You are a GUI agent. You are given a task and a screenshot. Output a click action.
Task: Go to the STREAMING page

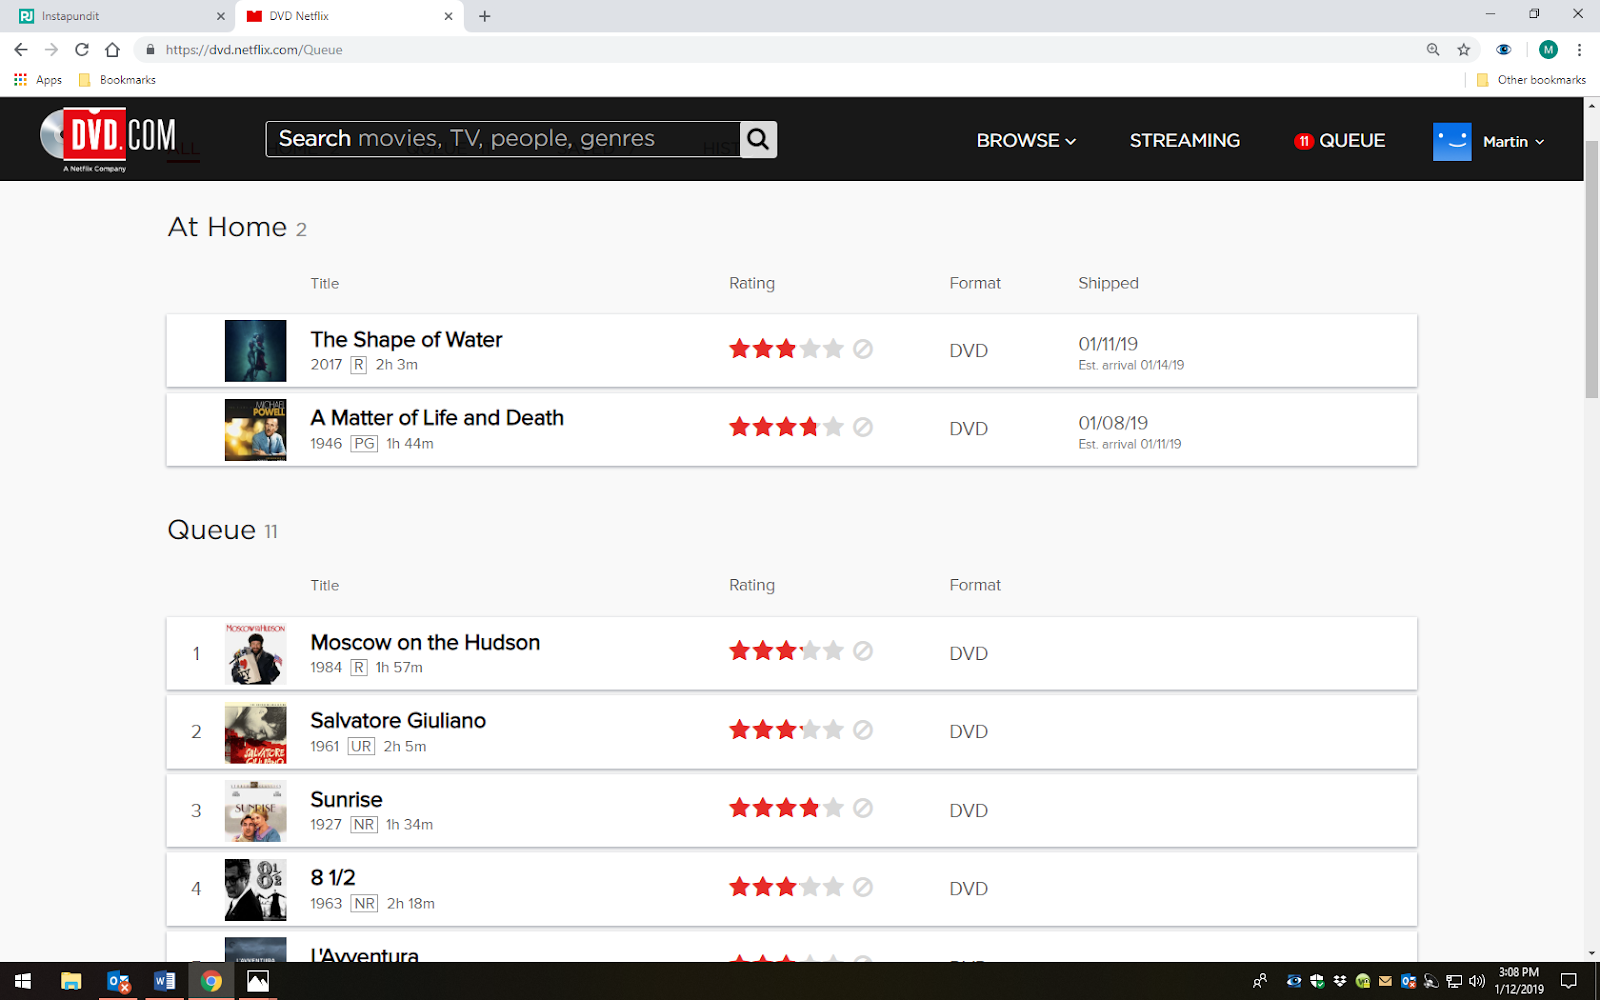click(1185, 141)
